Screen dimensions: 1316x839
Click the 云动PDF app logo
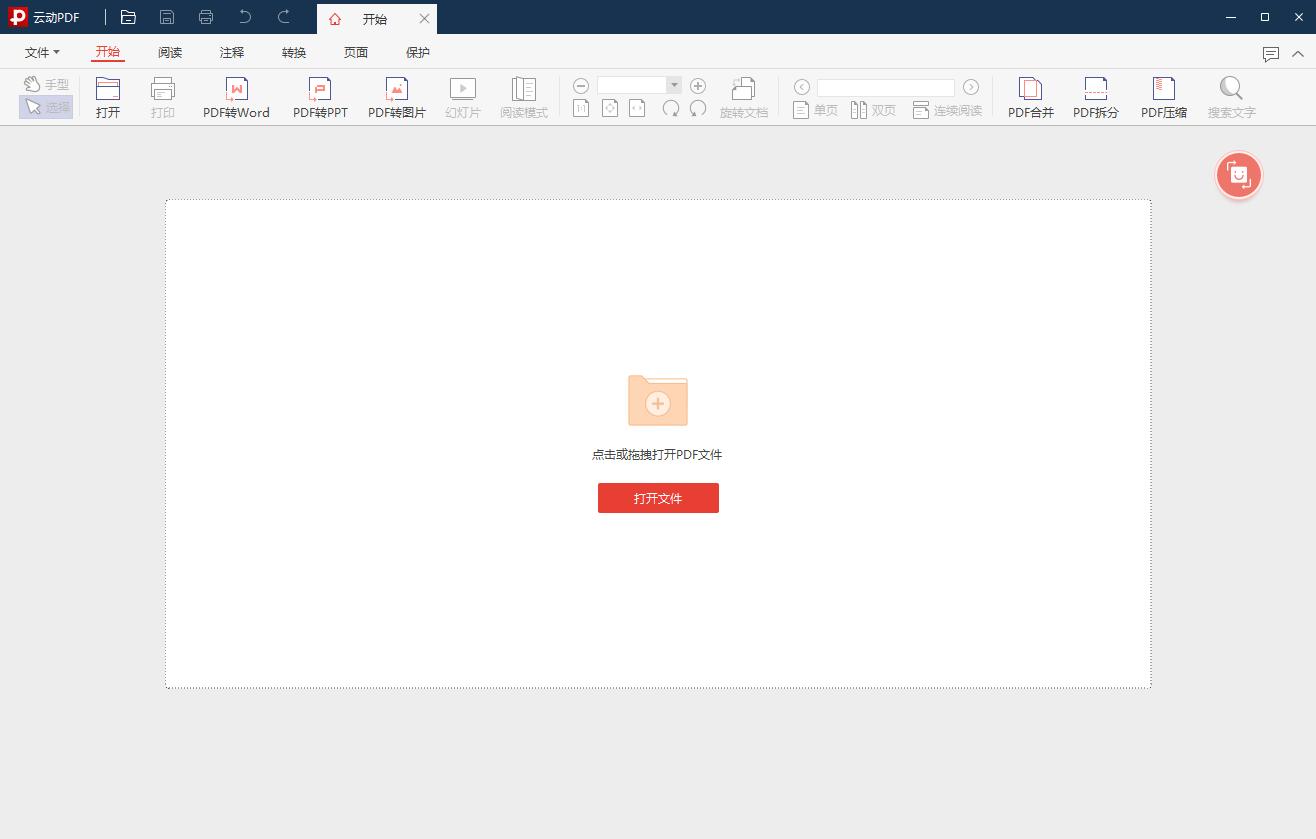pos(17,17)
